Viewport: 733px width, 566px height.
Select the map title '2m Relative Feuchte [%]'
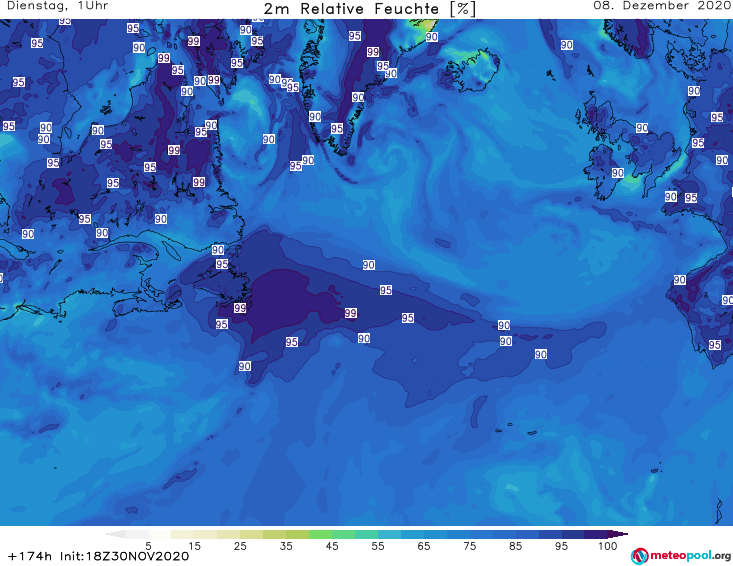click(370, 8)
